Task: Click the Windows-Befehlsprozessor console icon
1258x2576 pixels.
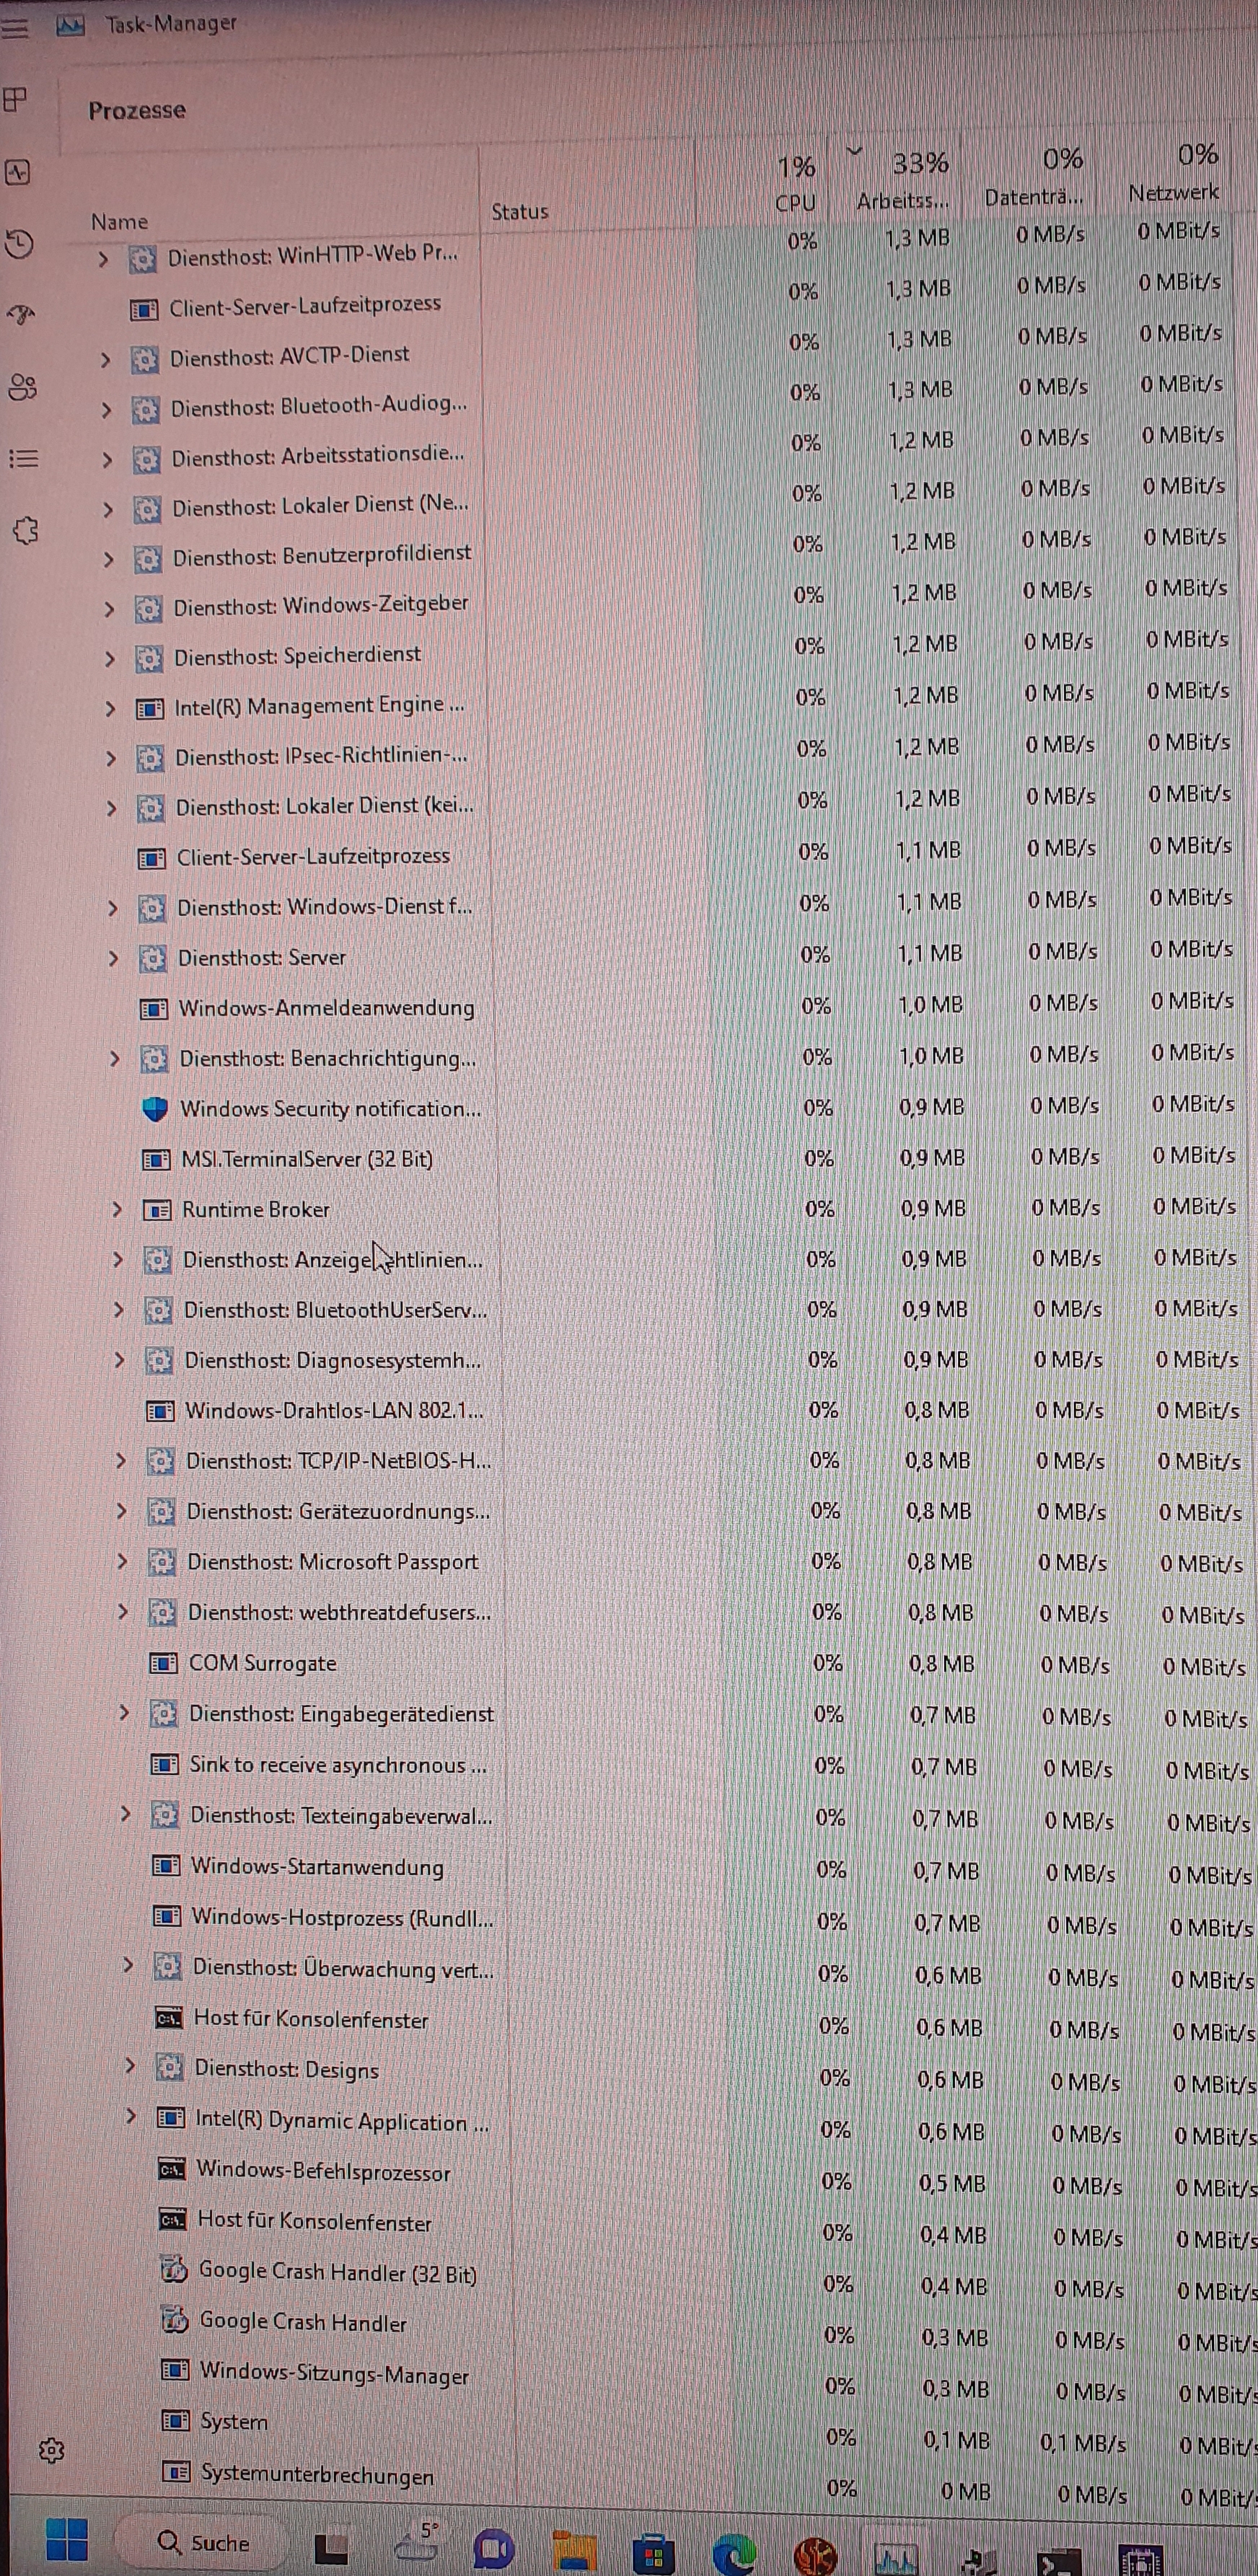Action: [171, 2169]
